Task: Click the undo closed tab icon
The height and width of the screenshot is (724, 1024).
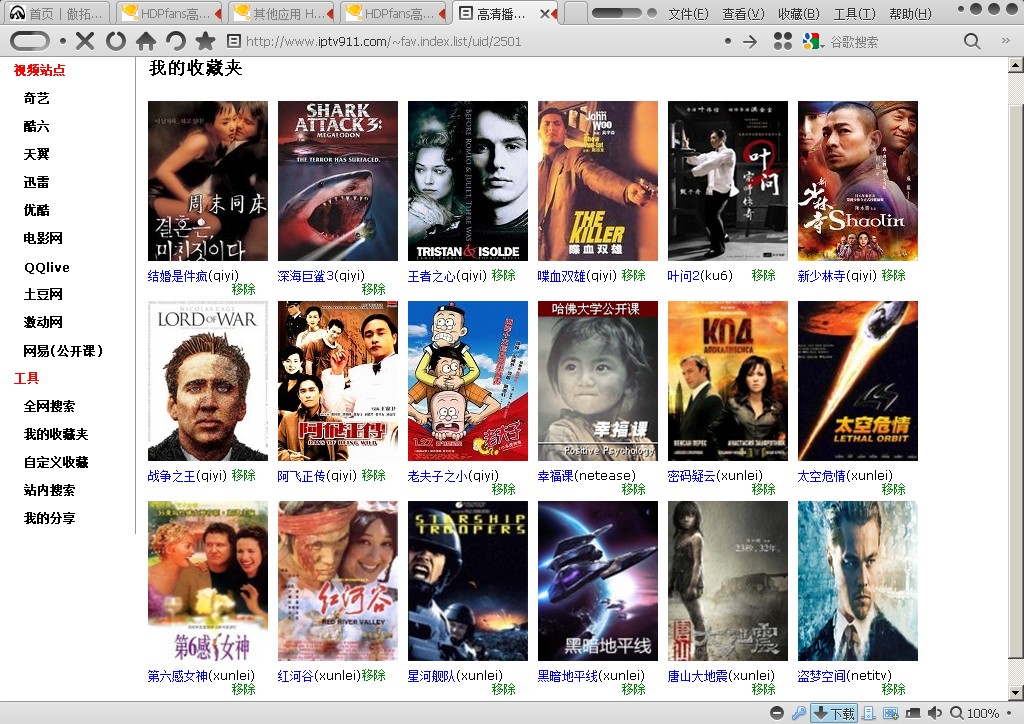Action: [176, 42]
